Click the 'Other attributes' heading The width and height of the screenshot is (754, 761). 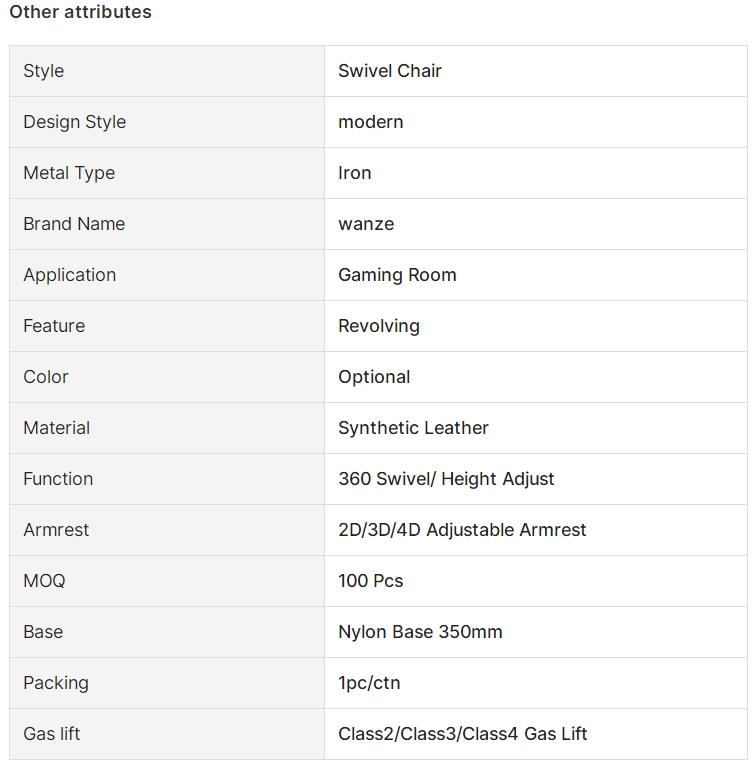[81, 12]
